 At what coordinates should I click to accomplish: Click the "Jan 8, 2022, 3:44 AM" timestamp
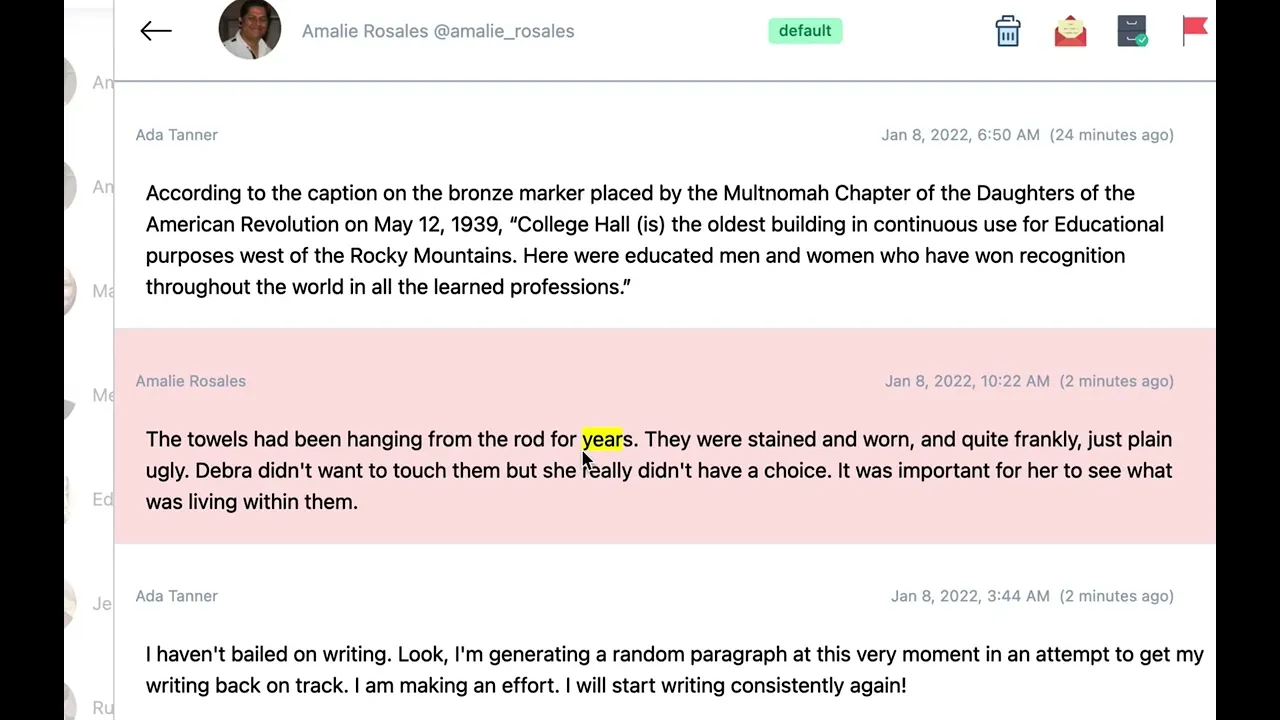(x=970, y=596)
